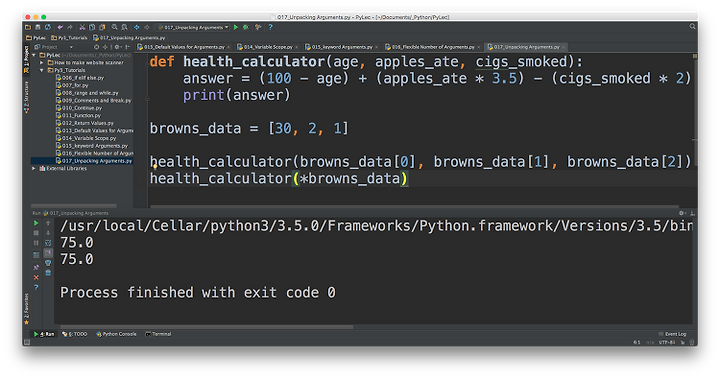Open 010_Continue.py in tree
The image size is (720, 378).
coord(79,108)
